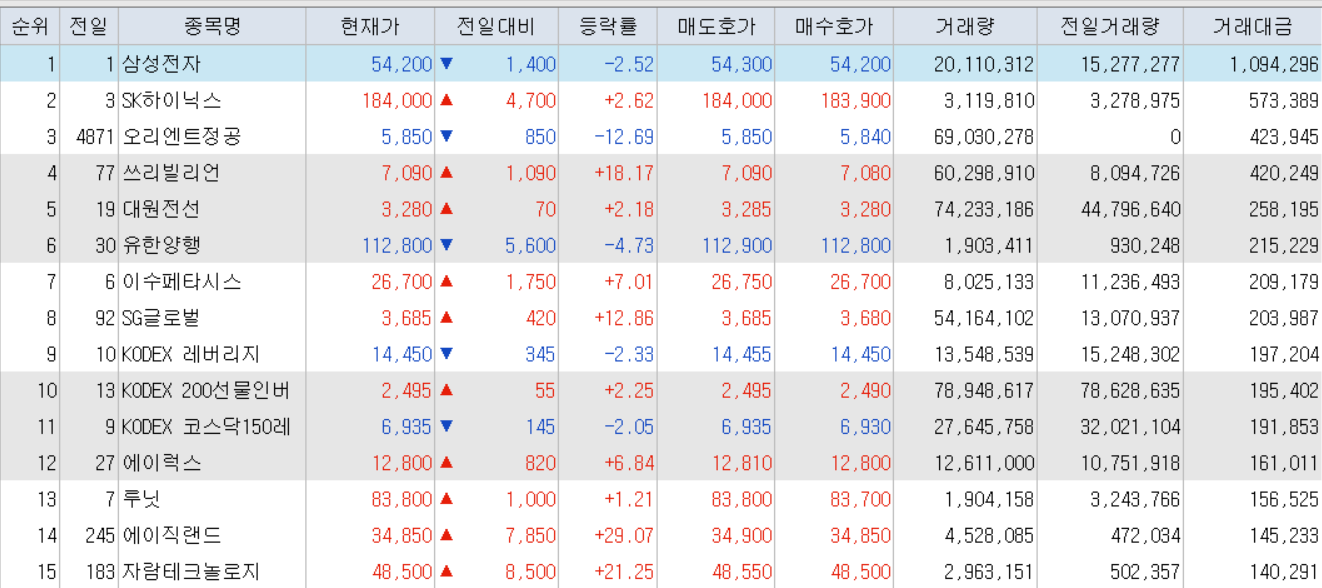This screenshot has height=588, width=1322.
Task: Click SK하이닉스 current price 184,000
Action: (x=396, y=100)
